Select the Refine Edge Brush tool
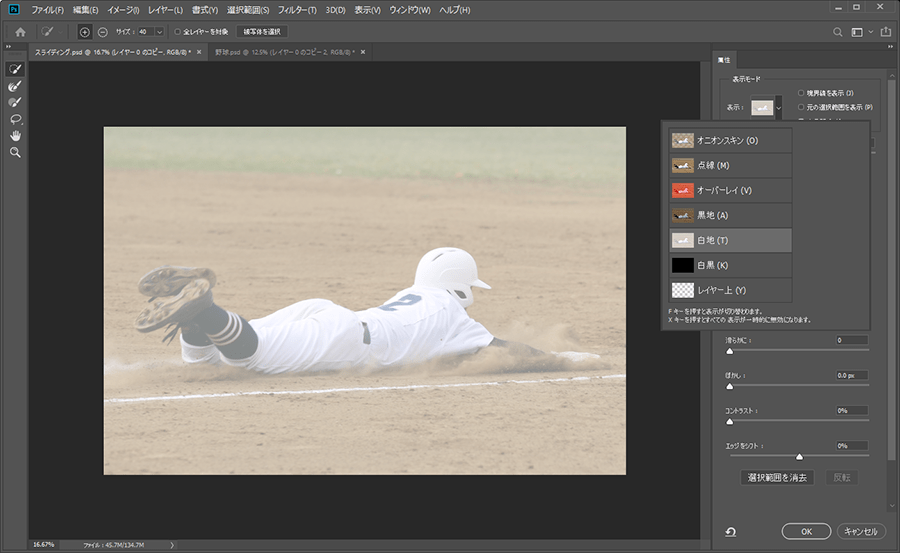Screen dimensions: 900x553 15,86
